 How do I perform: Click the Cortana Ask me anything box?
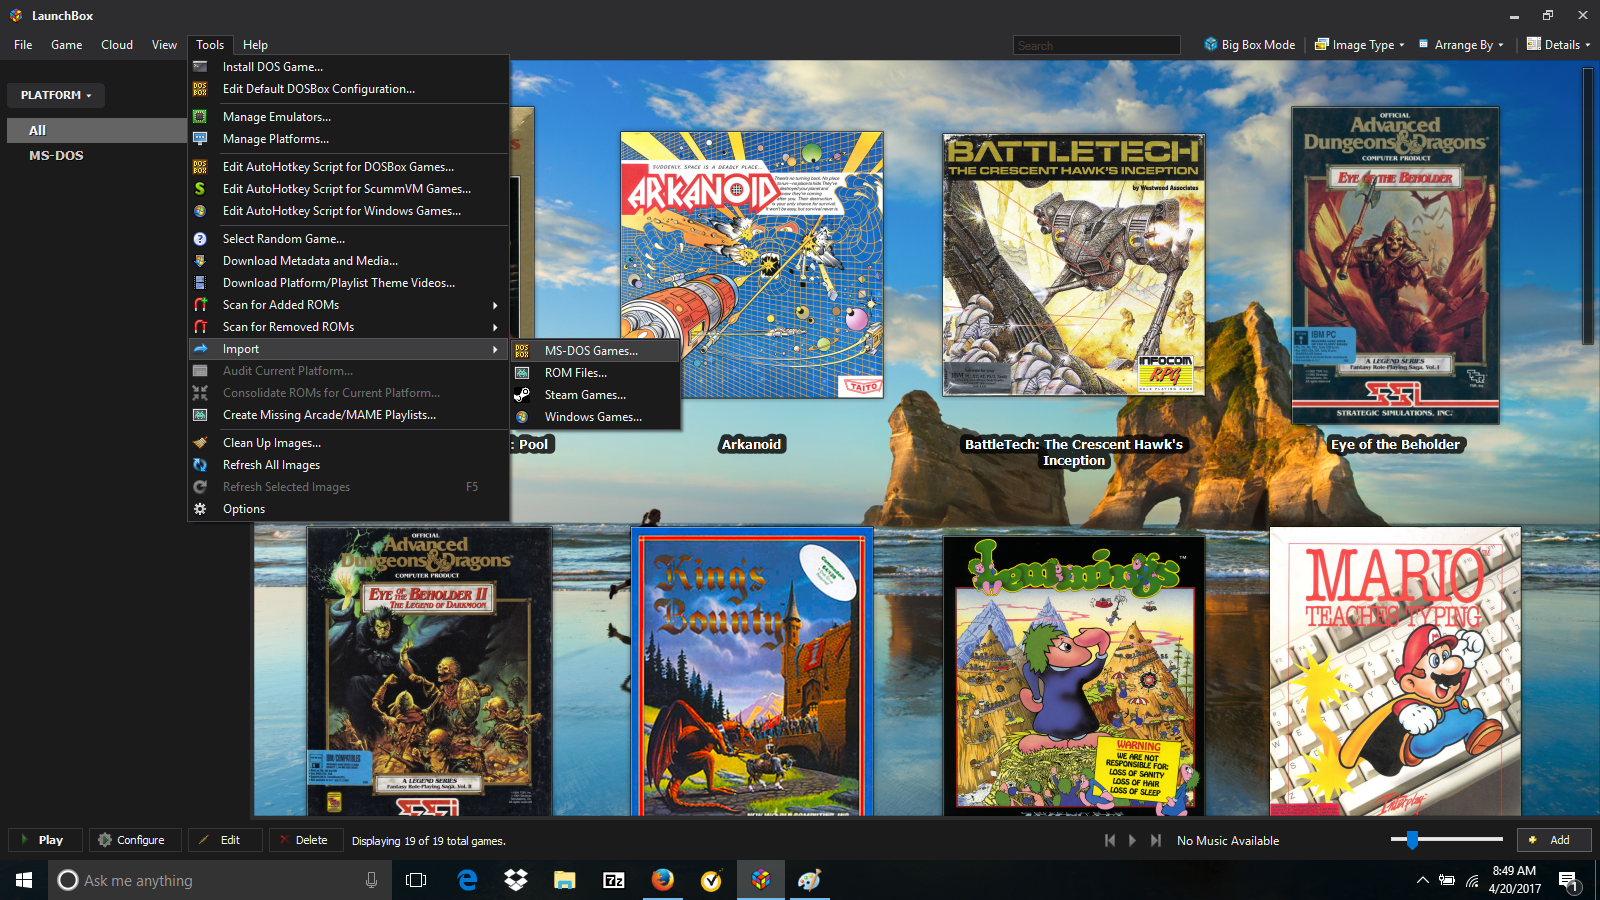point(220,880)
